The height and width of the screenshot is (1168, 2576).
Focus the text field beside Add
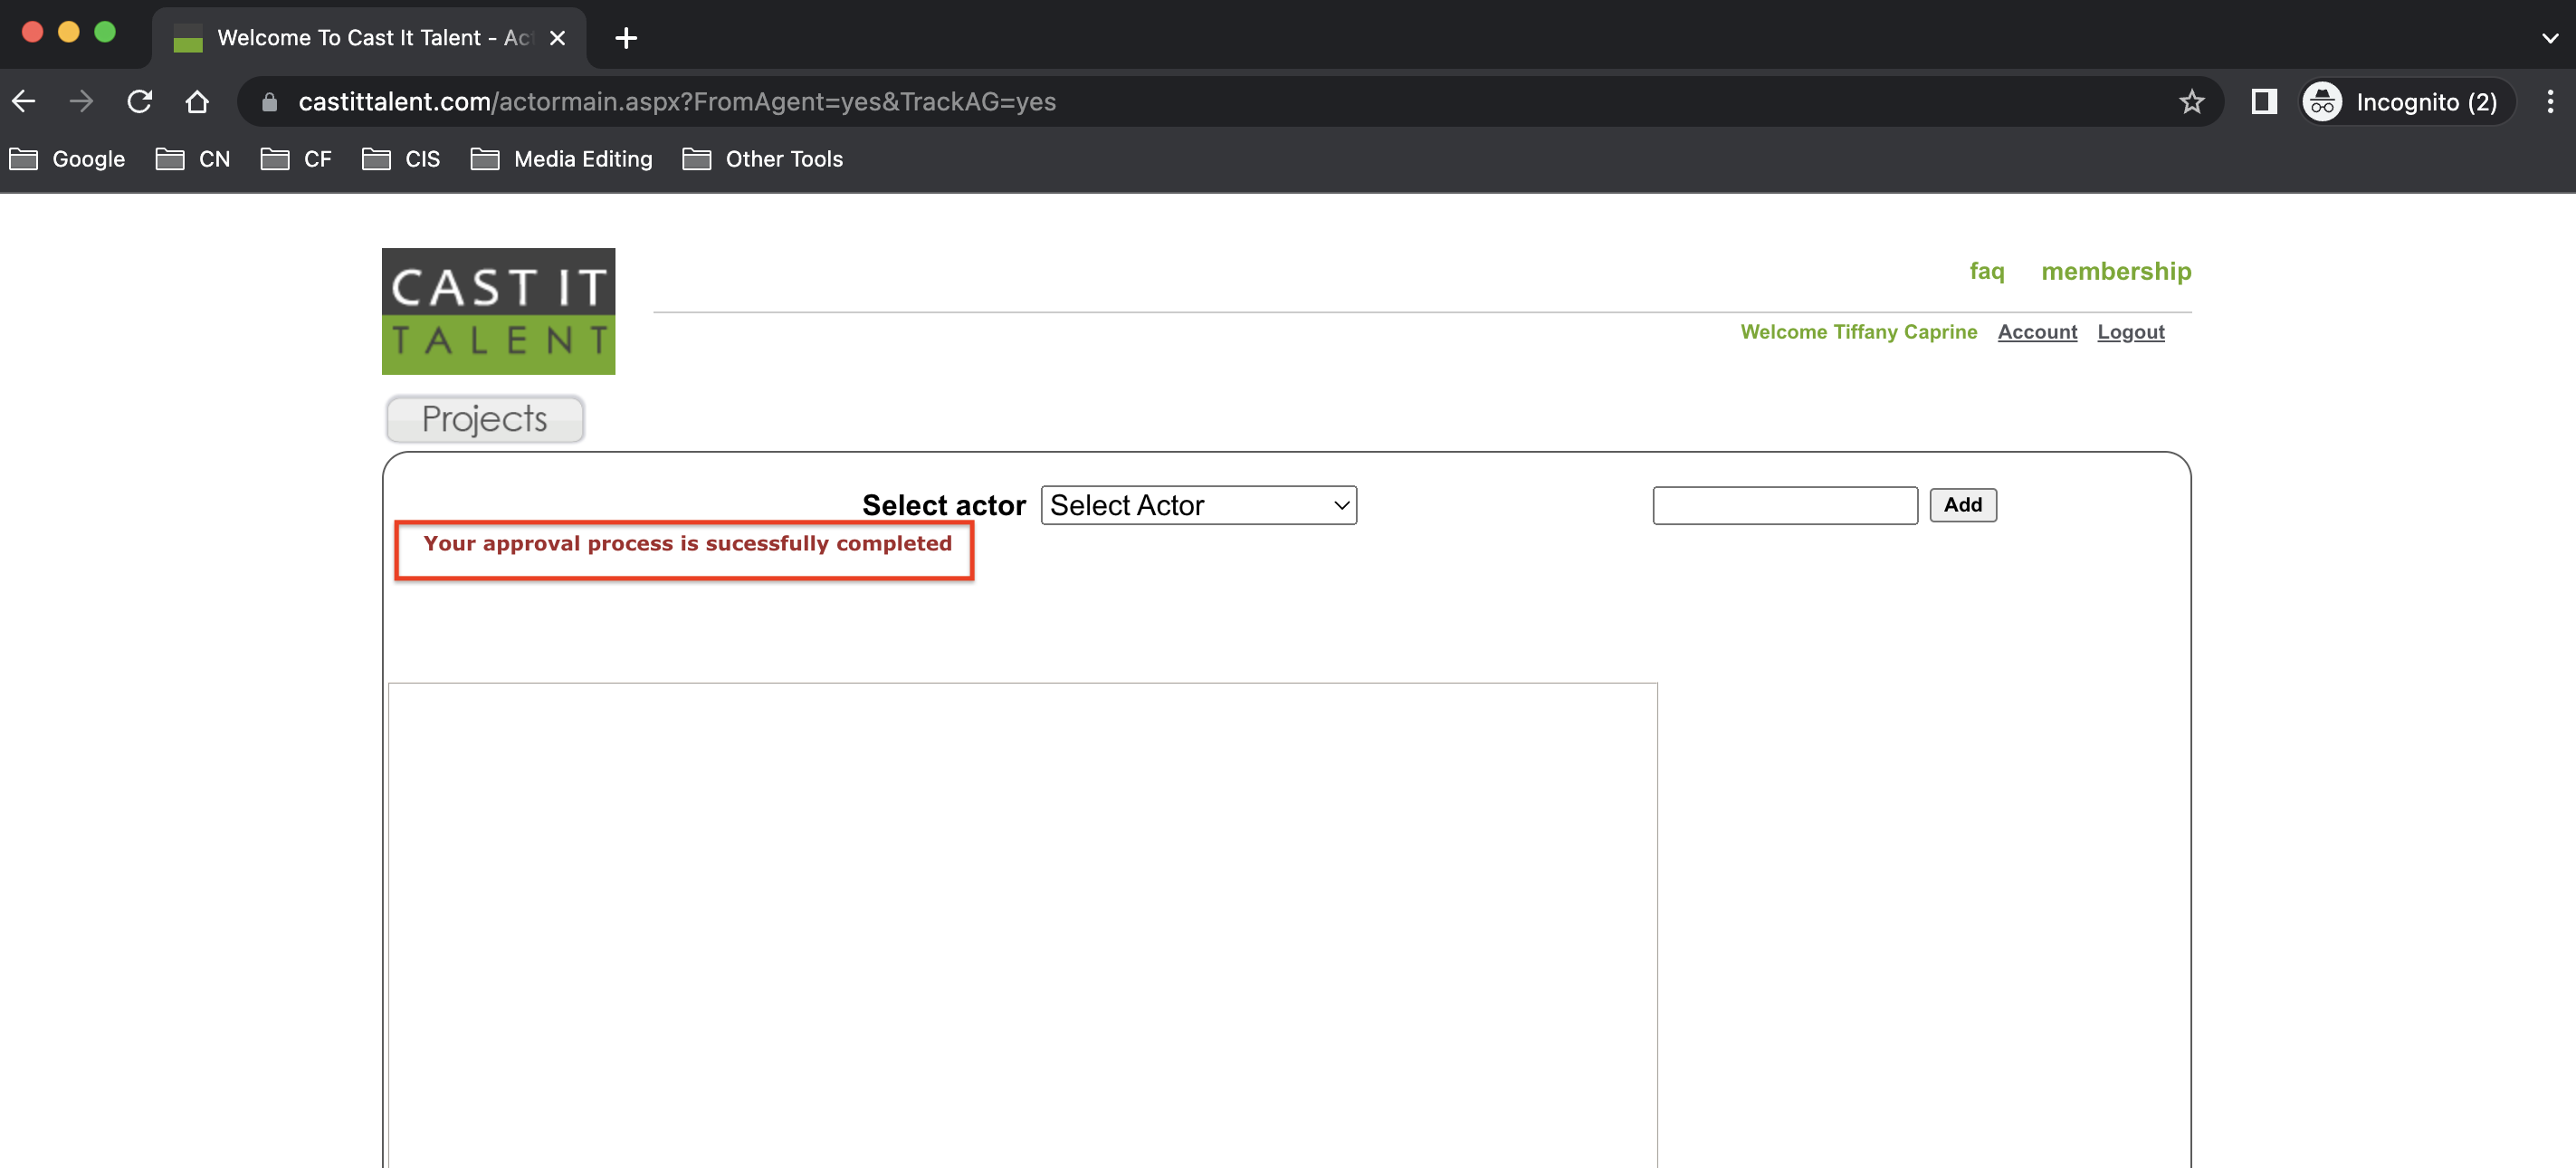[x=1784, y=505]
